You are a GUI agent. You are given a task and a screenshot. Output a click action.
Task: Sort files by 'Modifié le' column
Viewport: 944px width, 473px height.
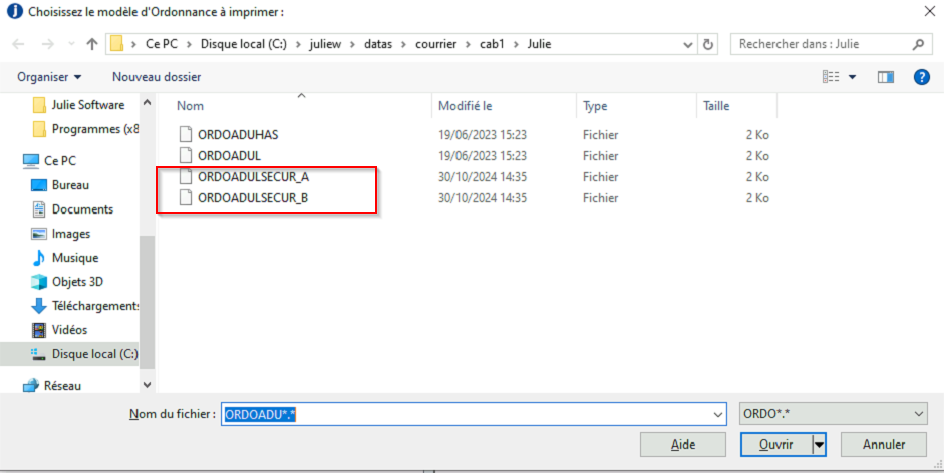pyautogui.click(x=465, y=106)
